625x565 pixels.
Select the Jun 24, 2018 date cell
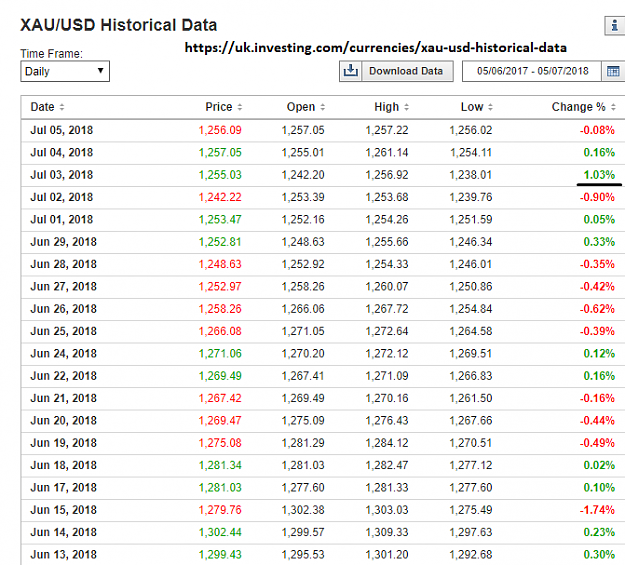pyautogui.click(x=63, y=354)
